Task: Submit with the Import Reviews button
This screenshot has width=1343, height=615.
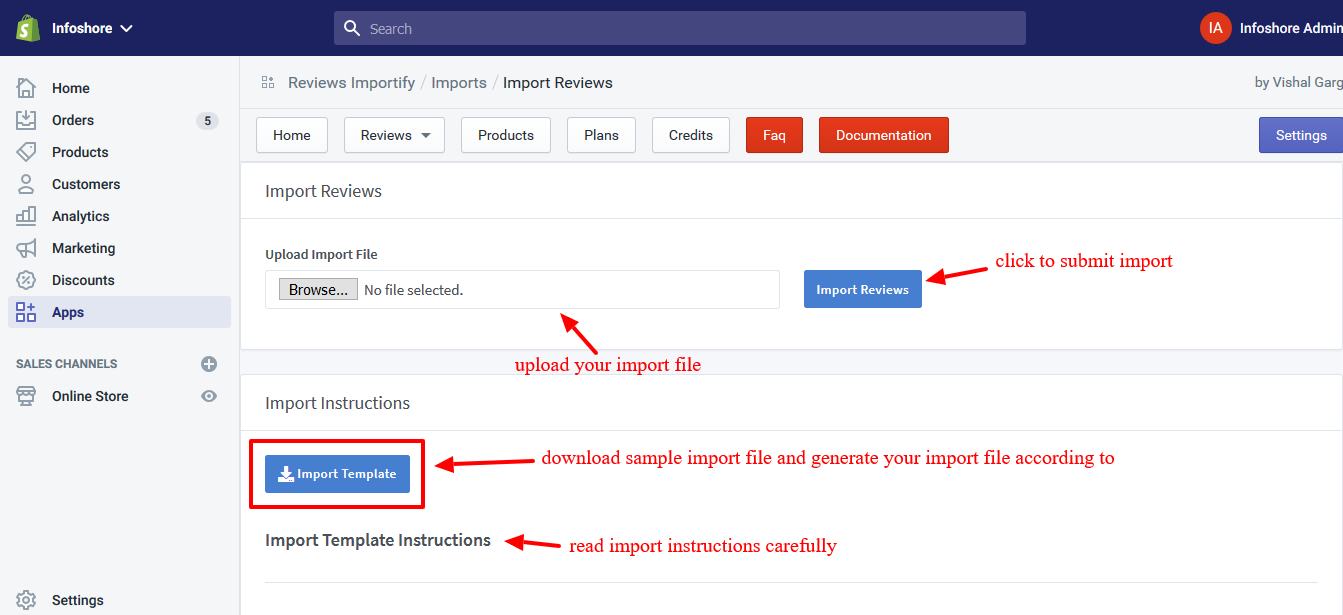Action: 863,289
